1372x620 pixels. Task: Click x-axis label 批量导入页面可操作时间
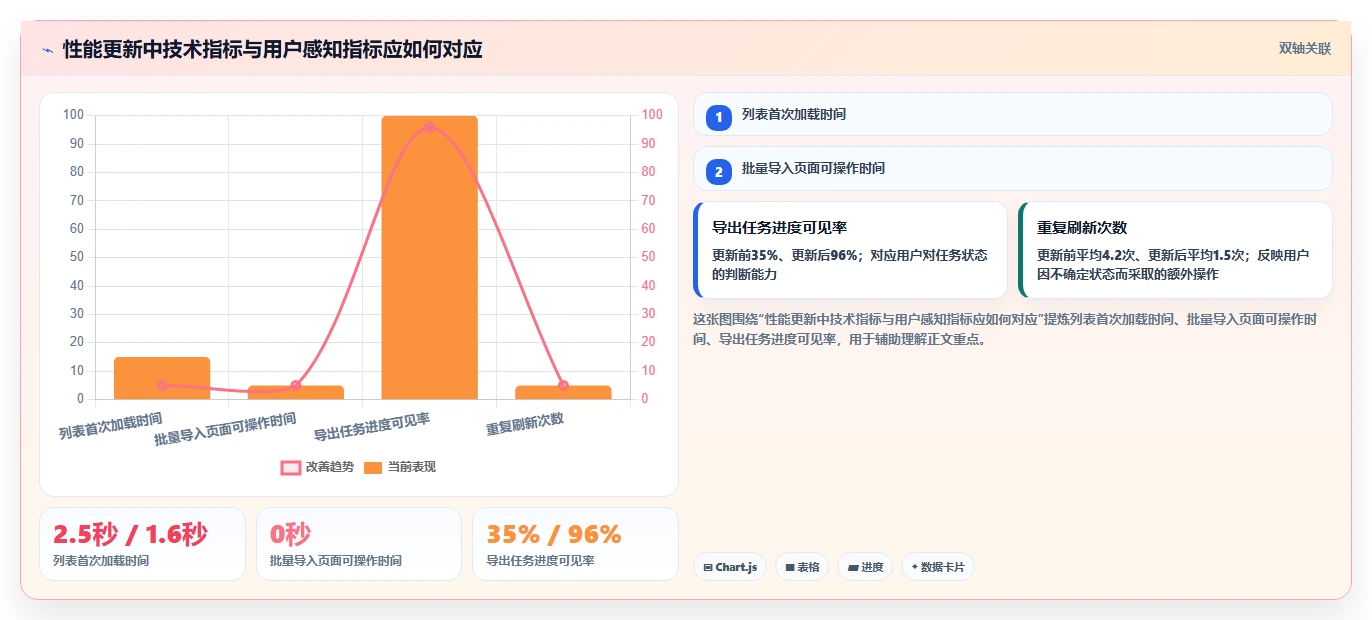(x=225, y=429)
